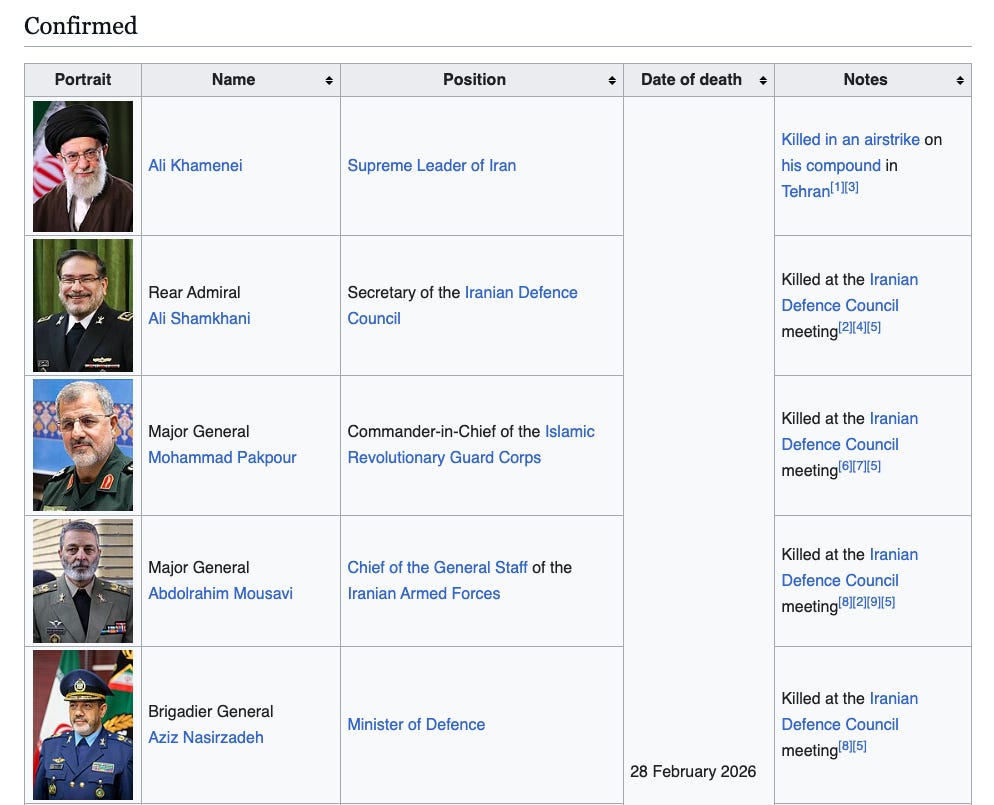This screenshot has height=805, width=994.
Task: Open Abdolrahim Mousavi's portrait image
Action: tap(83, 581)
